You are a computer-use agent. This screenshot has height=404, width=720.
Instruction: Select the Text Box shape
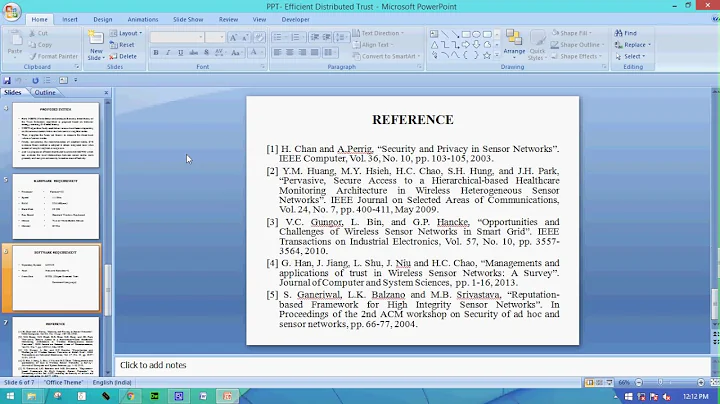tap(434, 34)
